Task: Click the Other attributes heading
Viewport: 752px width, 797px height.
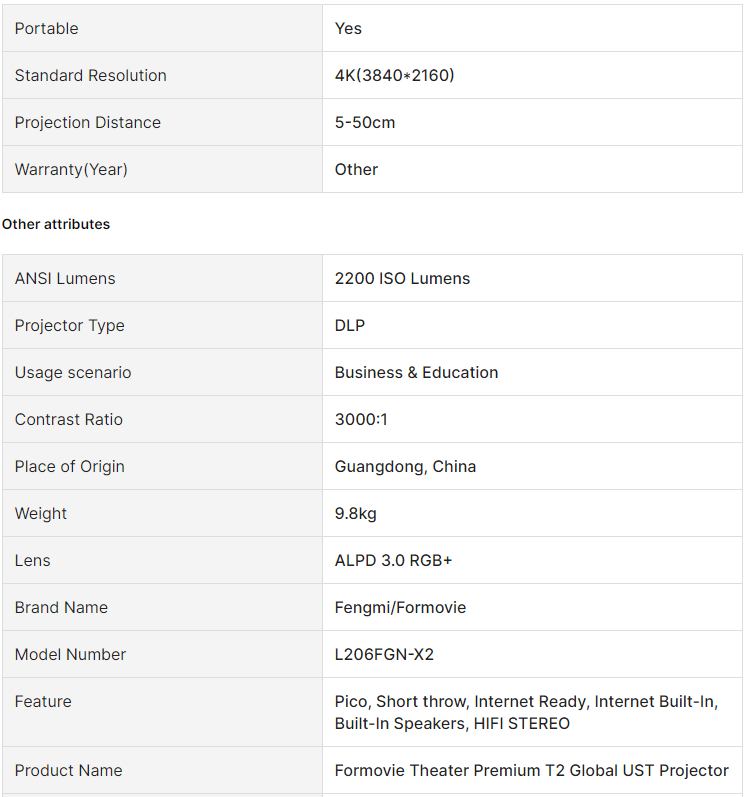Action: [56, 224]
